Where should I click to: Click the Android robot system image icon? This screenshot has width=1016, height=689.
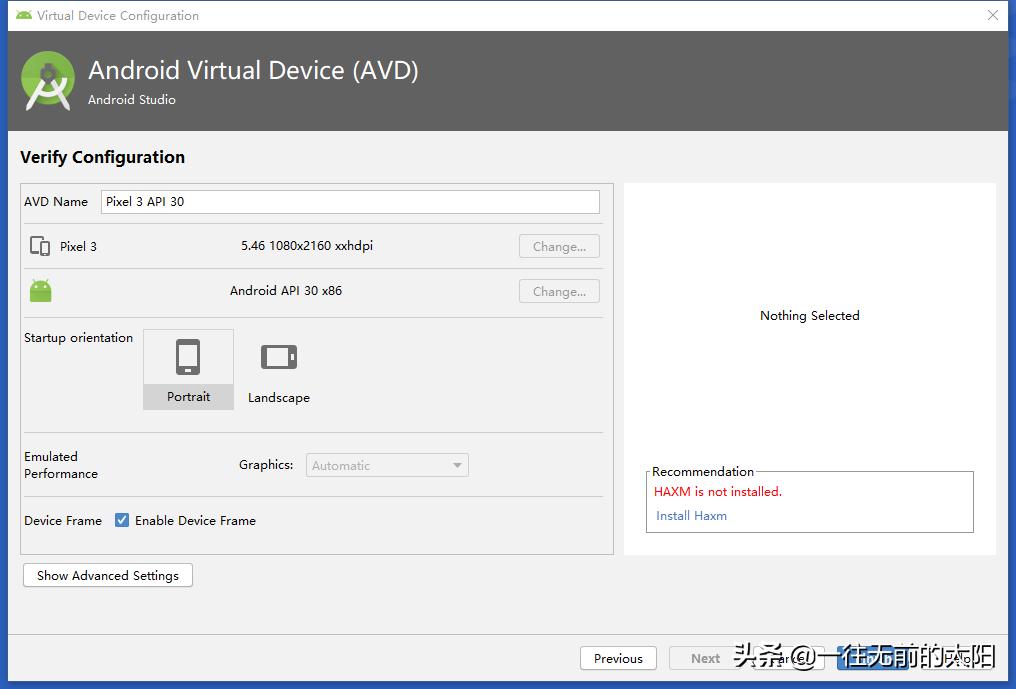point(40,290)
